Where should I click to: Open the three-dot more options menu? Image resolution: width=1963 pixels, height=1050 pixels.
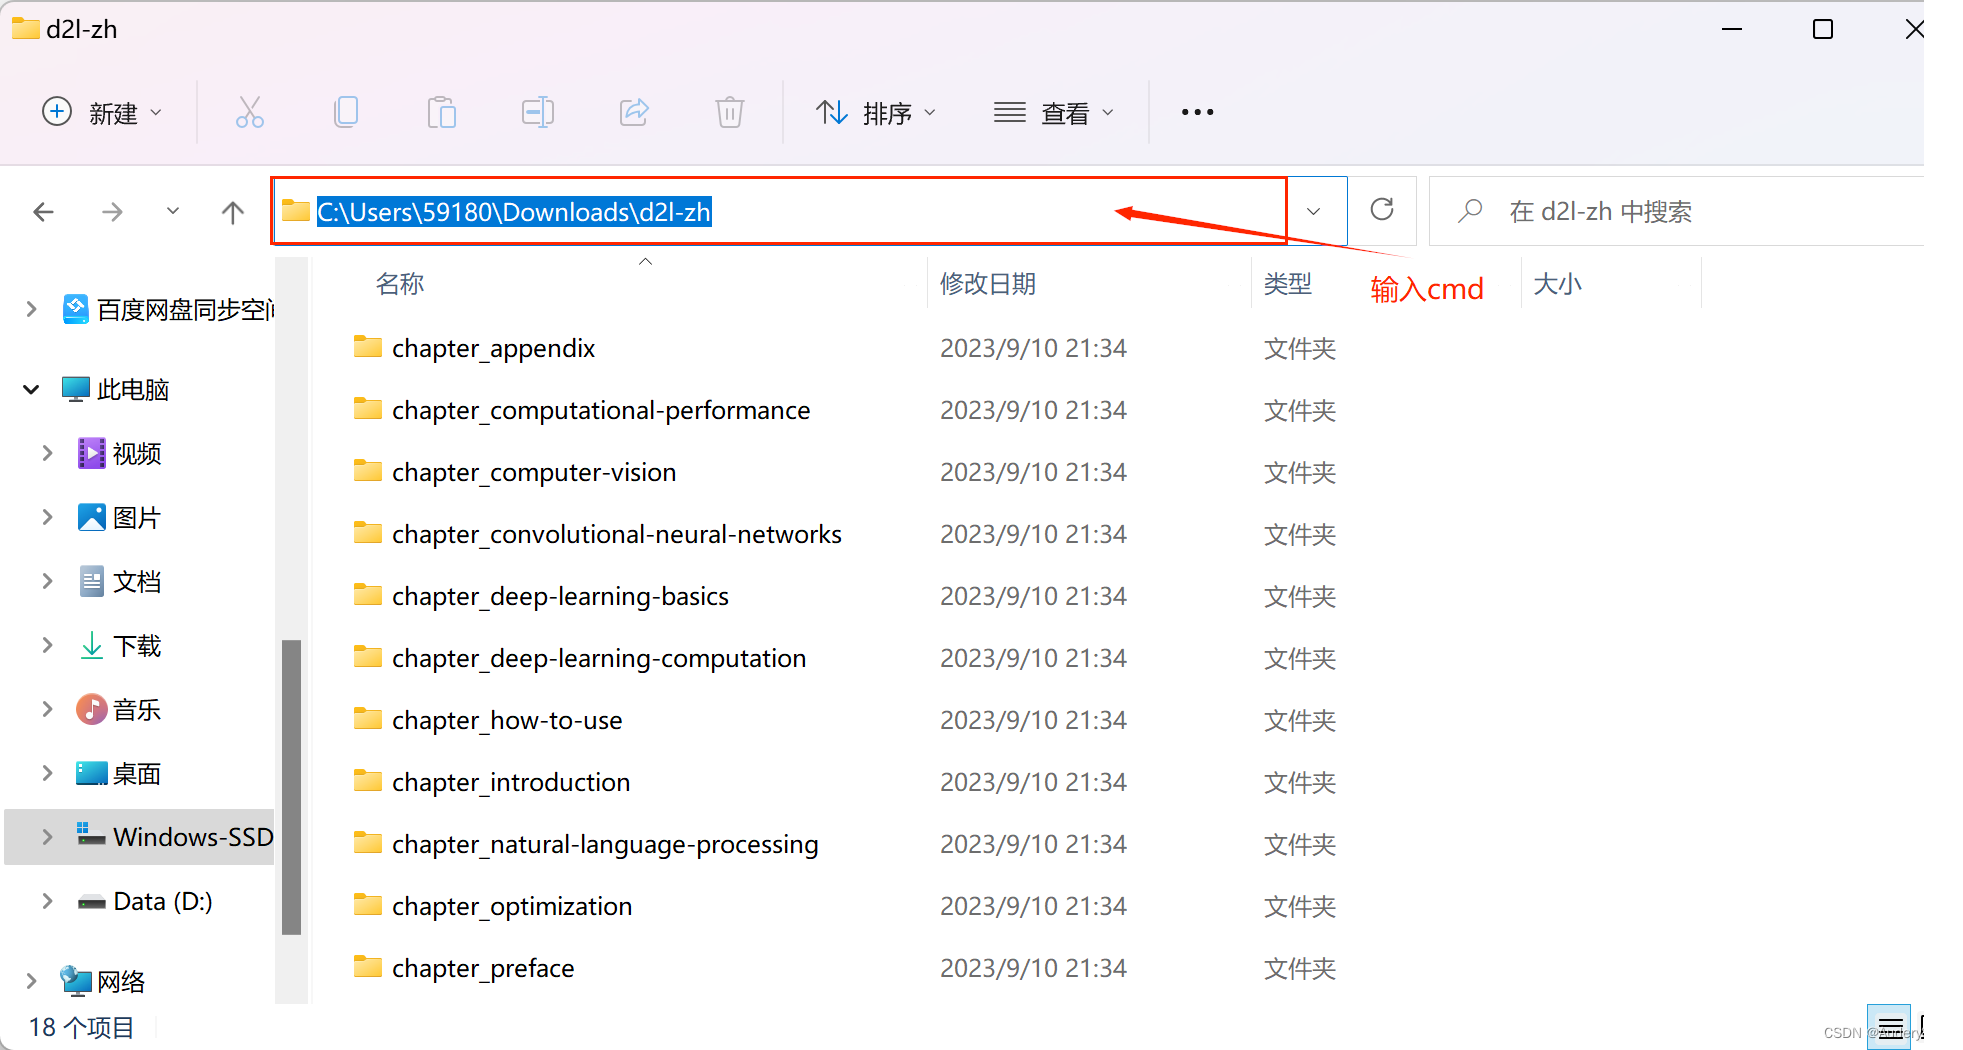coord(1197,112)
